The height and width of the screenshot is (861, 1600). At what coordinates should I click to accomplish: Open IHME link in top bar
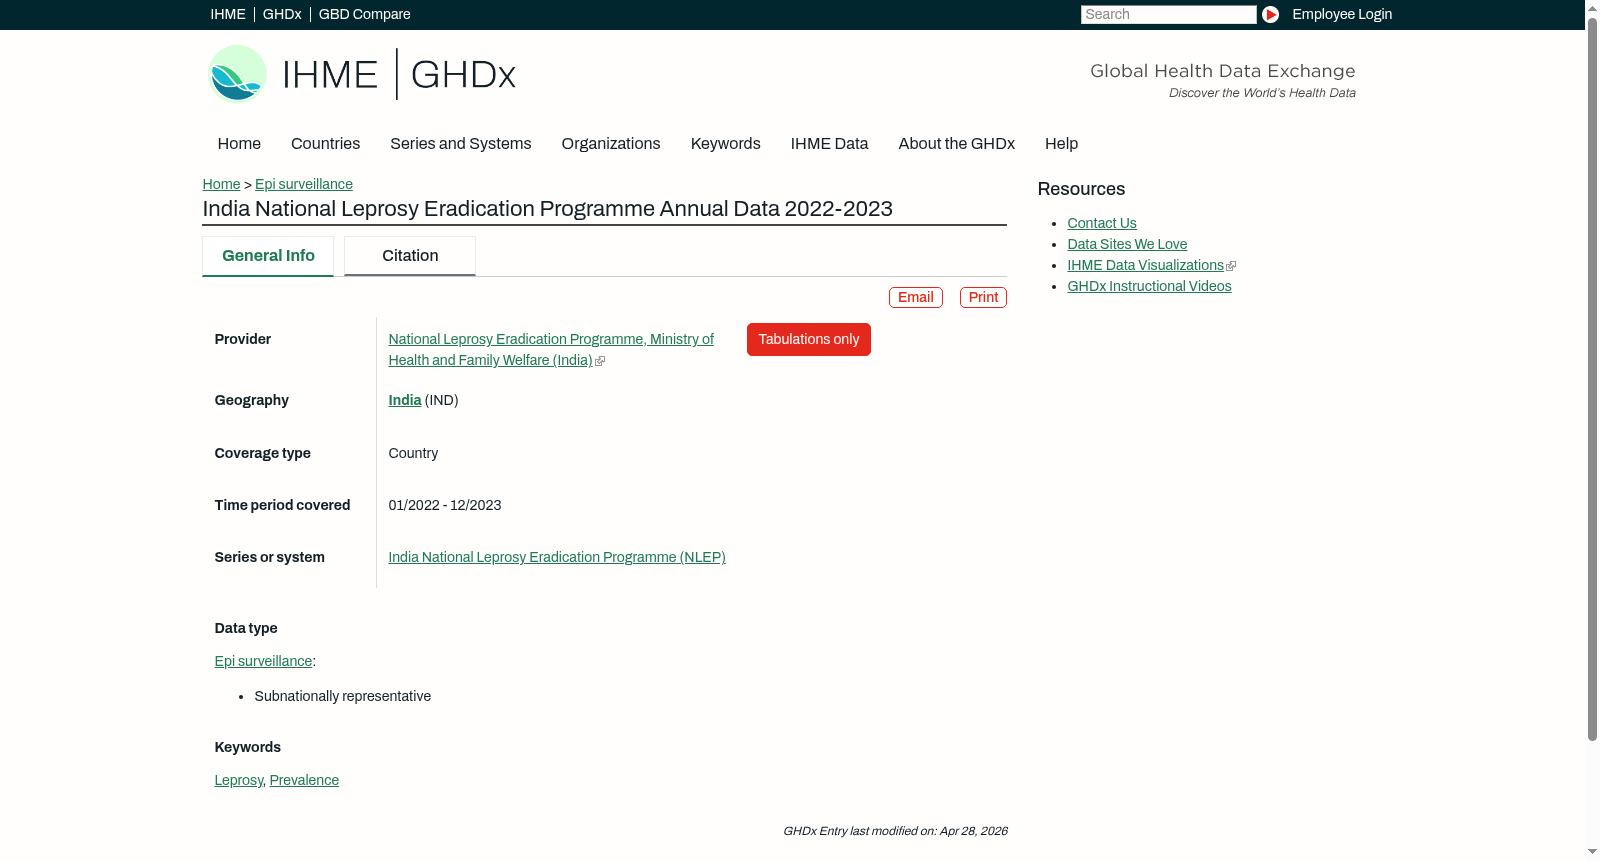(228, 14)
